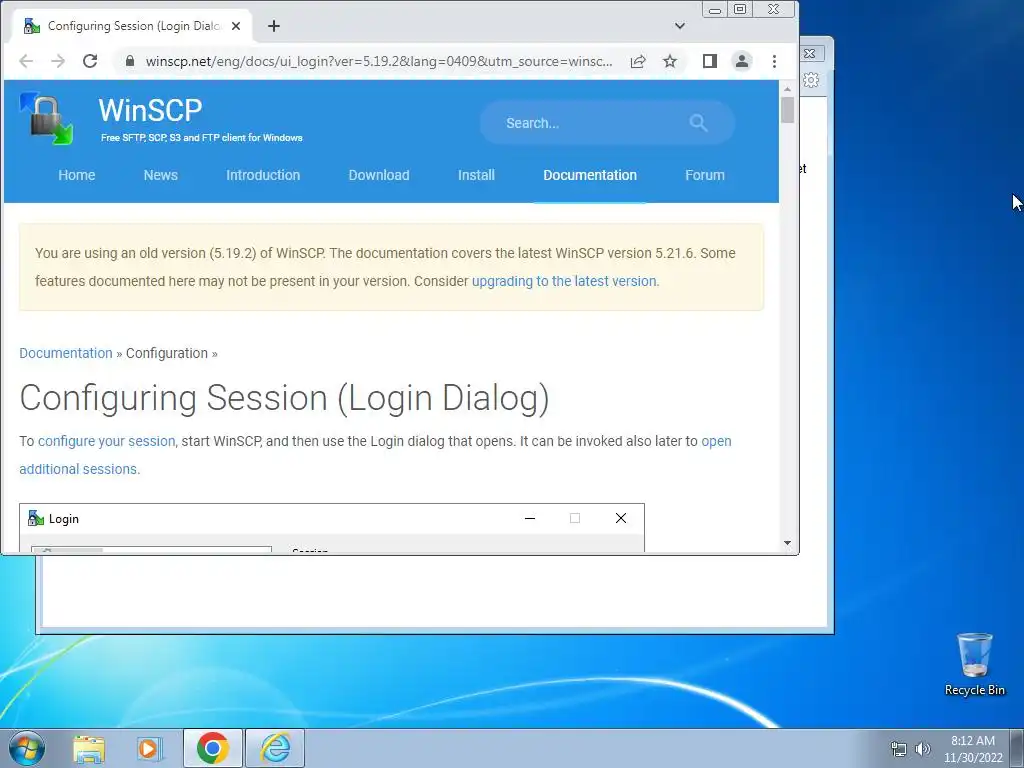Close the background window behind Chrome
The width and height of the screenshot is (1024, 768).
810,54
